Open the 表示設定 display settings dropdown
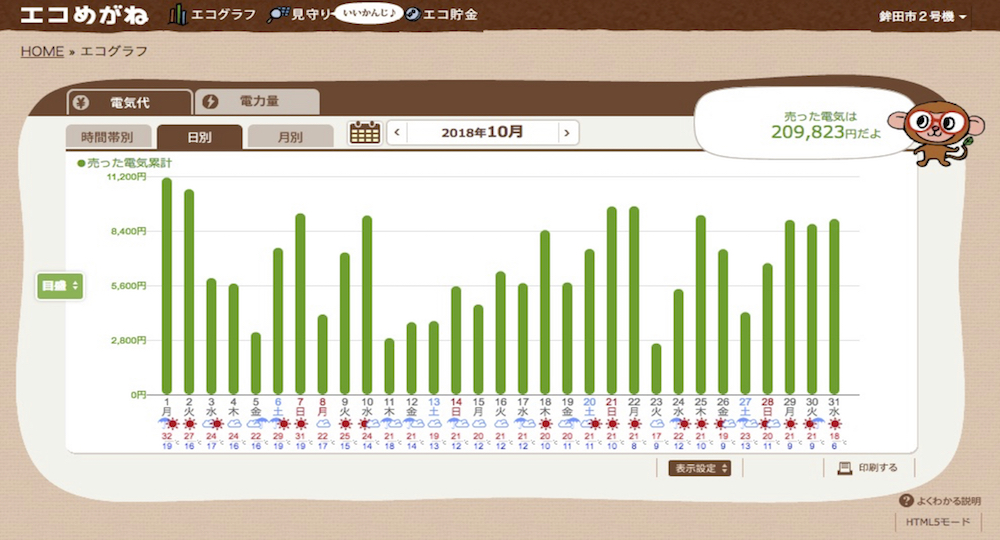Screen dimensions: 1000x540 (x=699, y=468)
